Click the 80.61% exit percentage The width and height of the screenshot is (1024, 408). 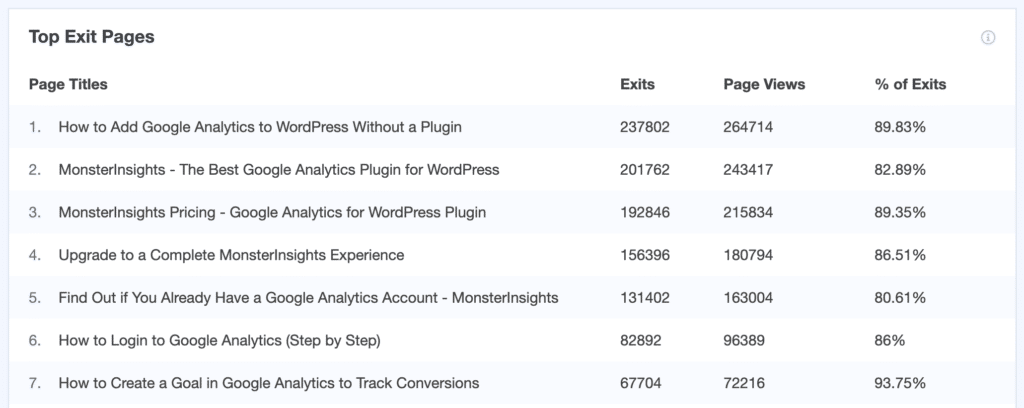point(900,298)
